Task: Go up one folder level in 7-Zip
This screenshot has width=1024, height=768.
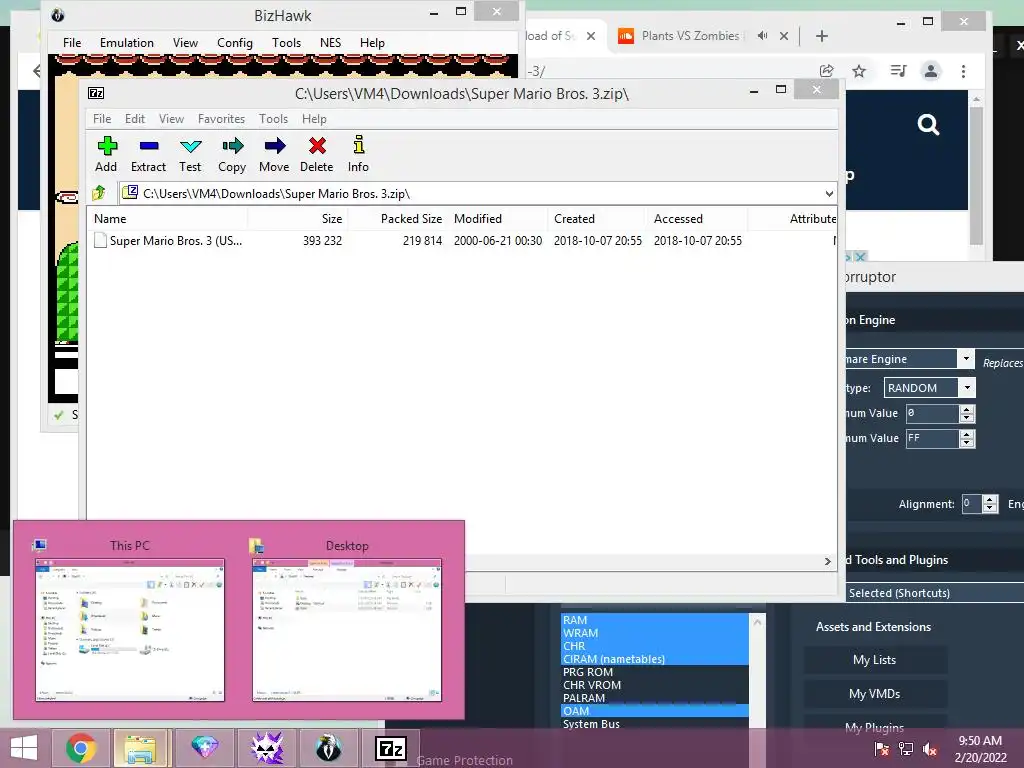Action: click(99, 193)
